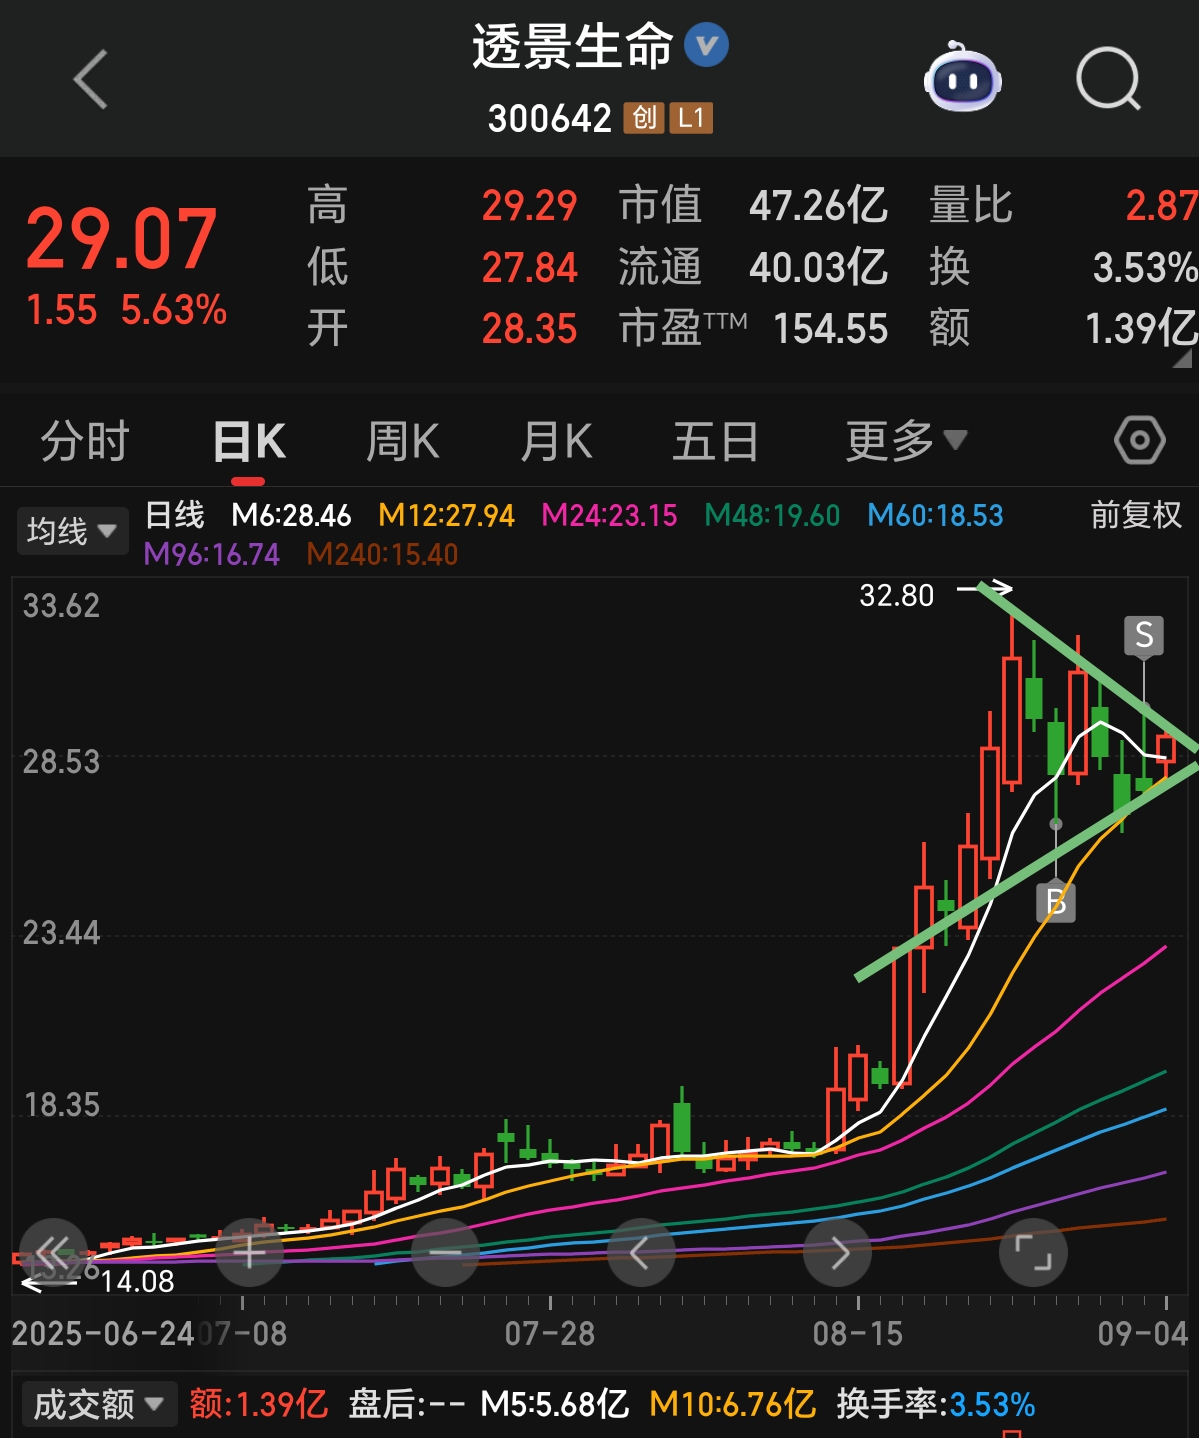Image resolution: width=1199 pixels, height=1438 pixels.
Task: Tap the 创 board tag
Action: tap(643, 118)
